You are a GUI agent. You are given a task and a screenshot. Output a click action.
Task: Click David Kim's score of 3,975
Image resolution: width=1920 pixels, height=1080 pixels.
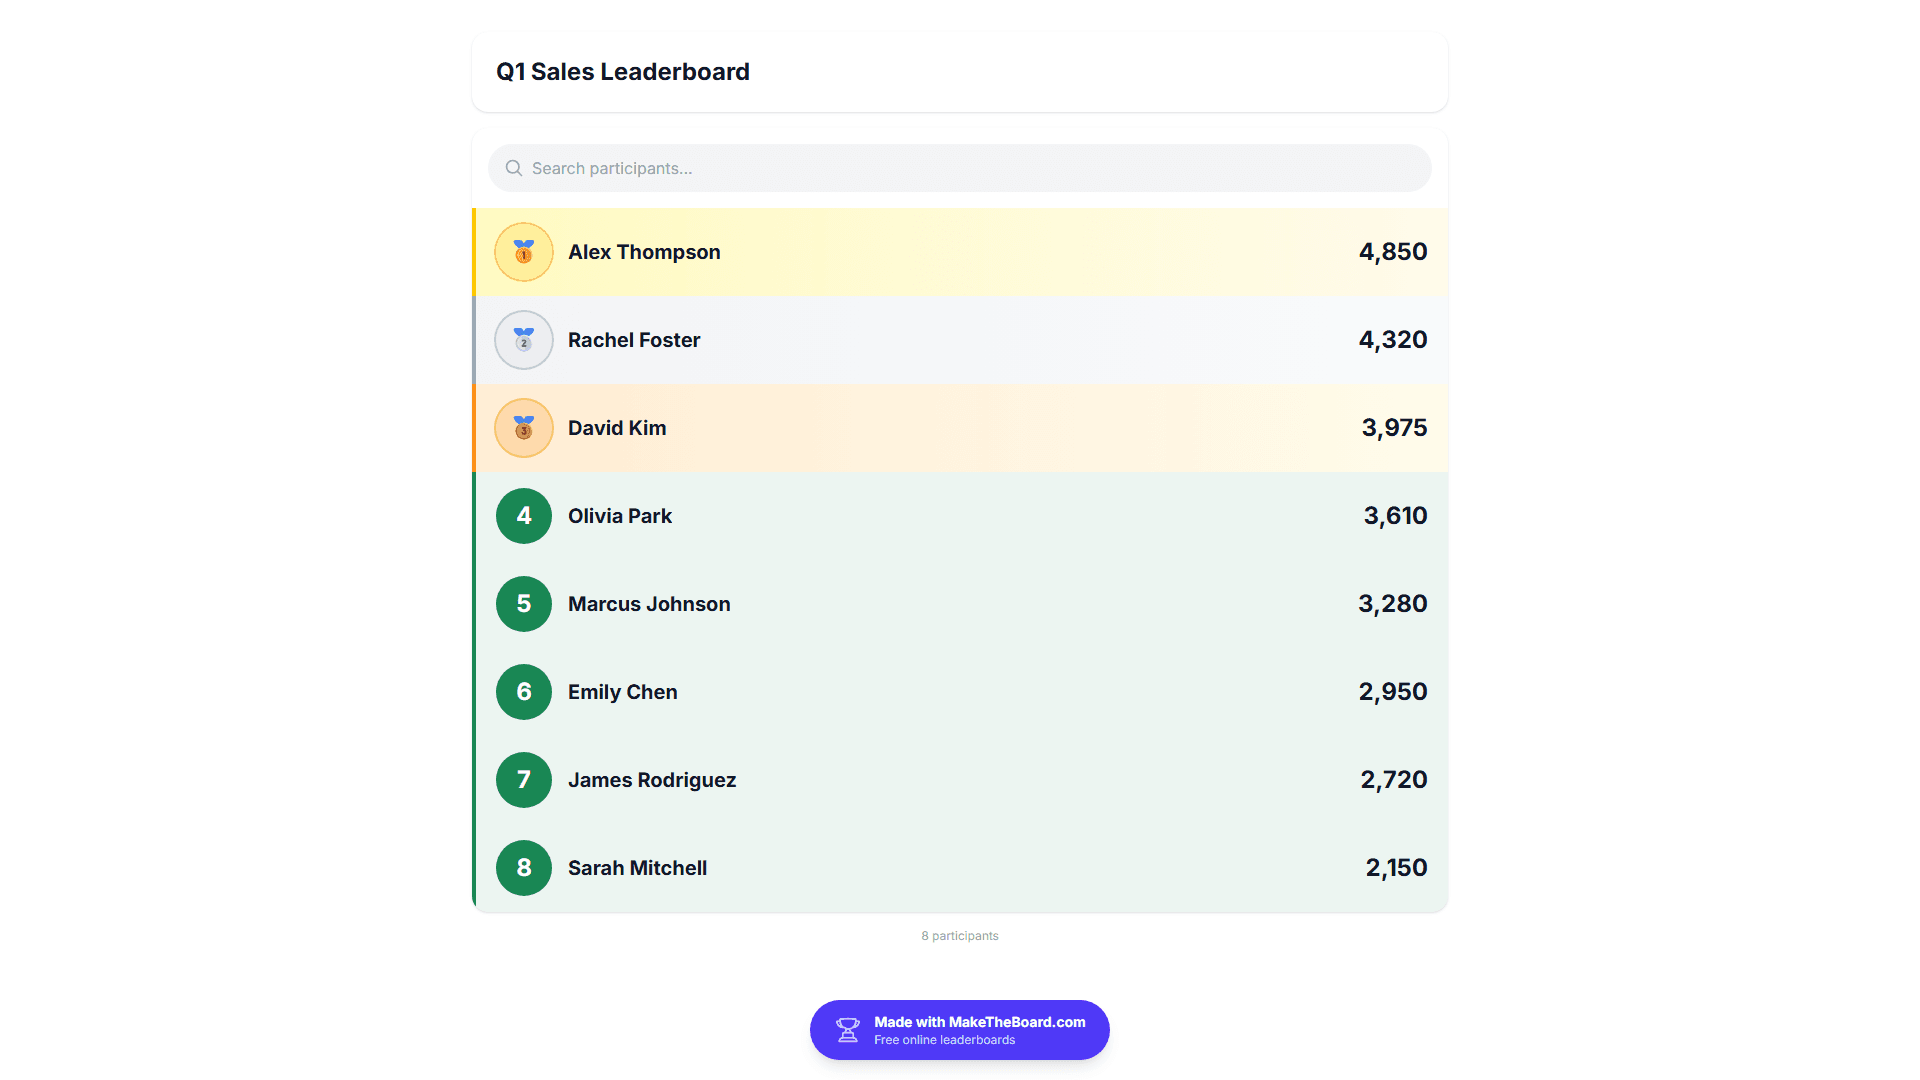pyautogui.click(x=1394, y=428)
